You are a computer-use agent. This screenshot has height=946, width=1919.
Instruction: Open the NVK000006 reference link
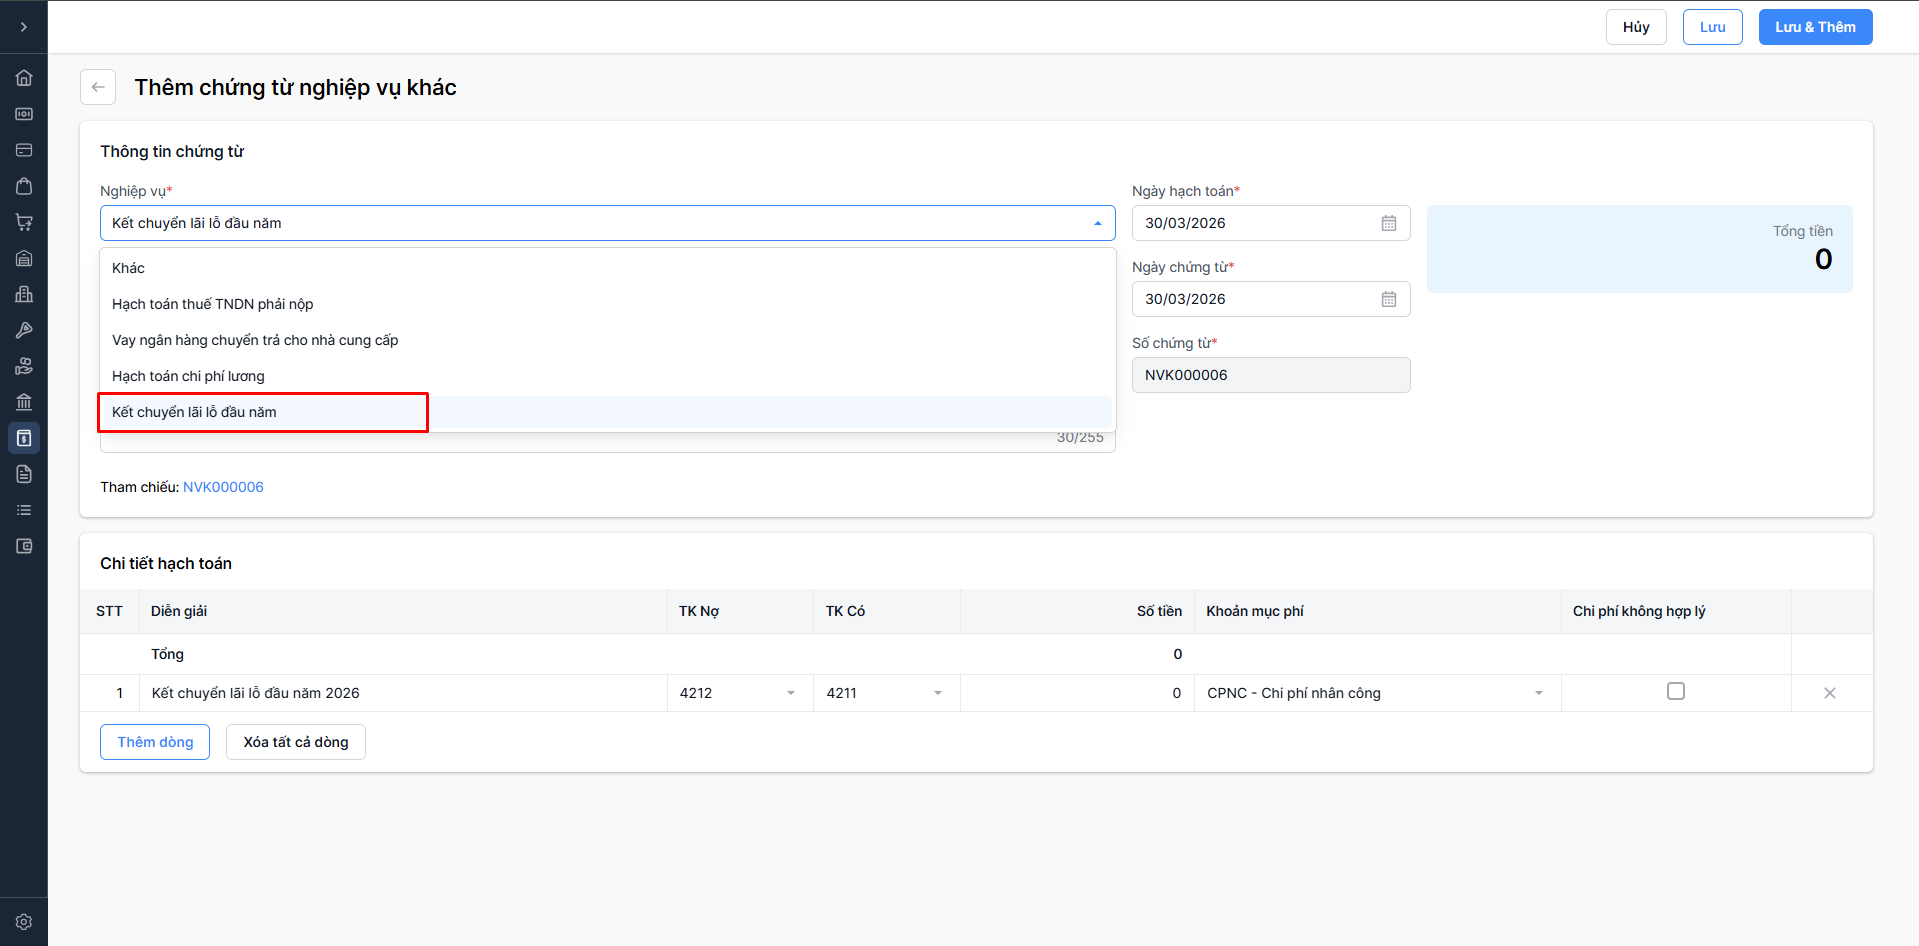(x=223, y=487)
